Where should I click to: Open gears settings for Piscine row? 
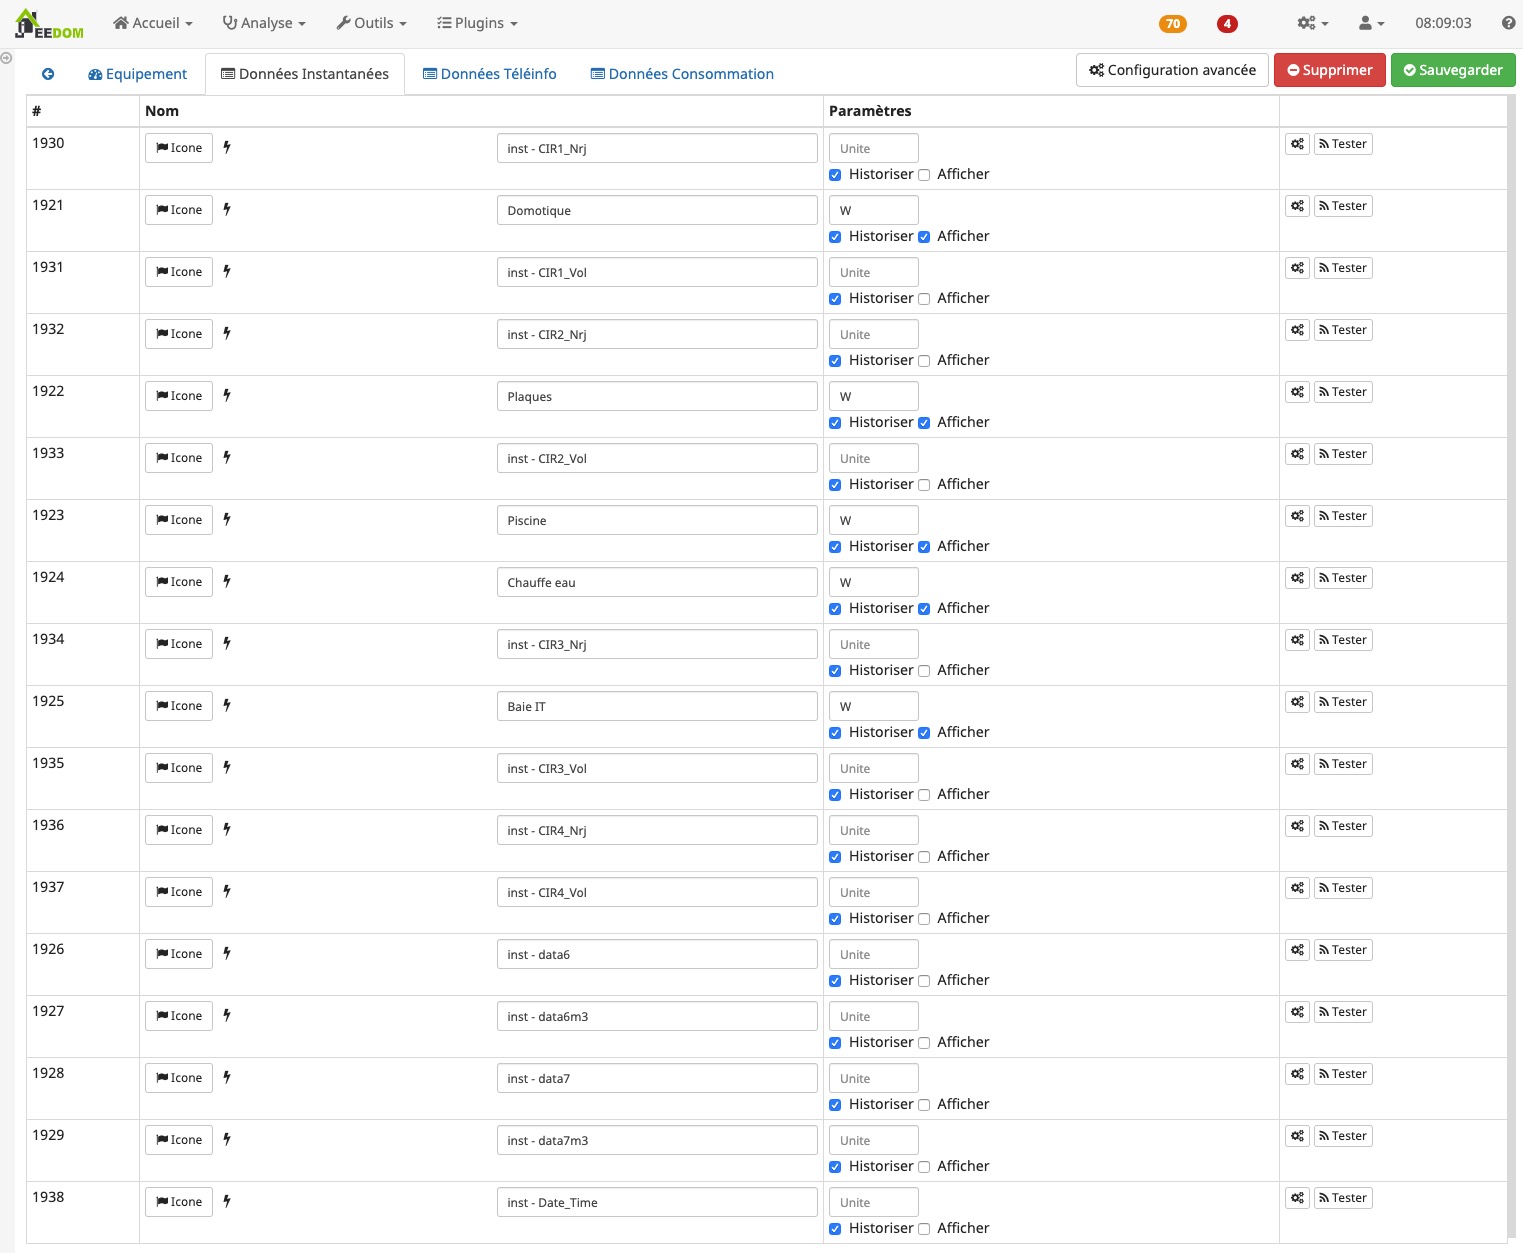pyautogui.click(x=1297, y=516)
